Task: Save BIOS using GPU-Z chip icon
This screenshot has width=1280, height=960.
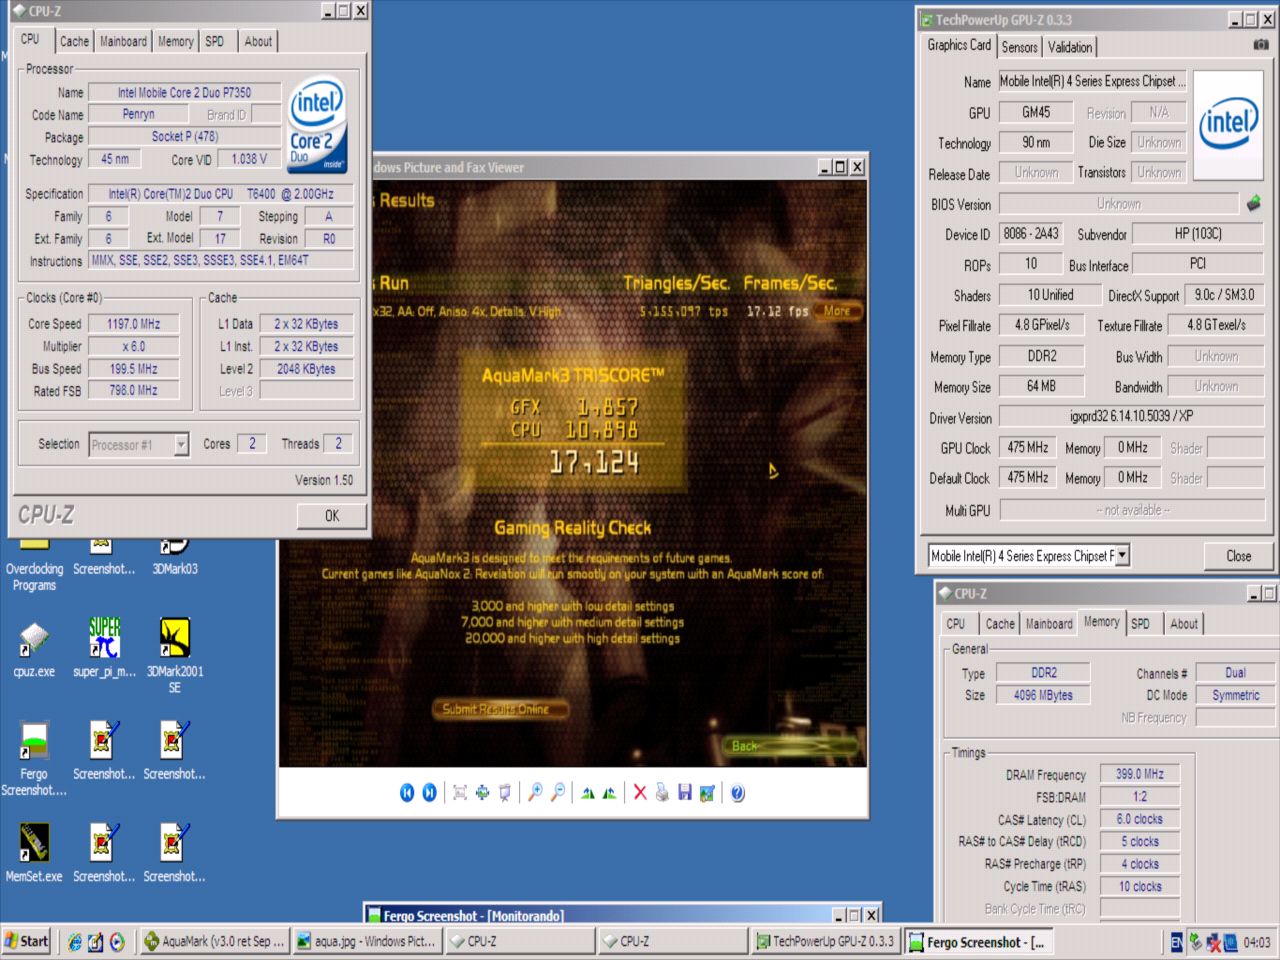Action: (1253, 204)
